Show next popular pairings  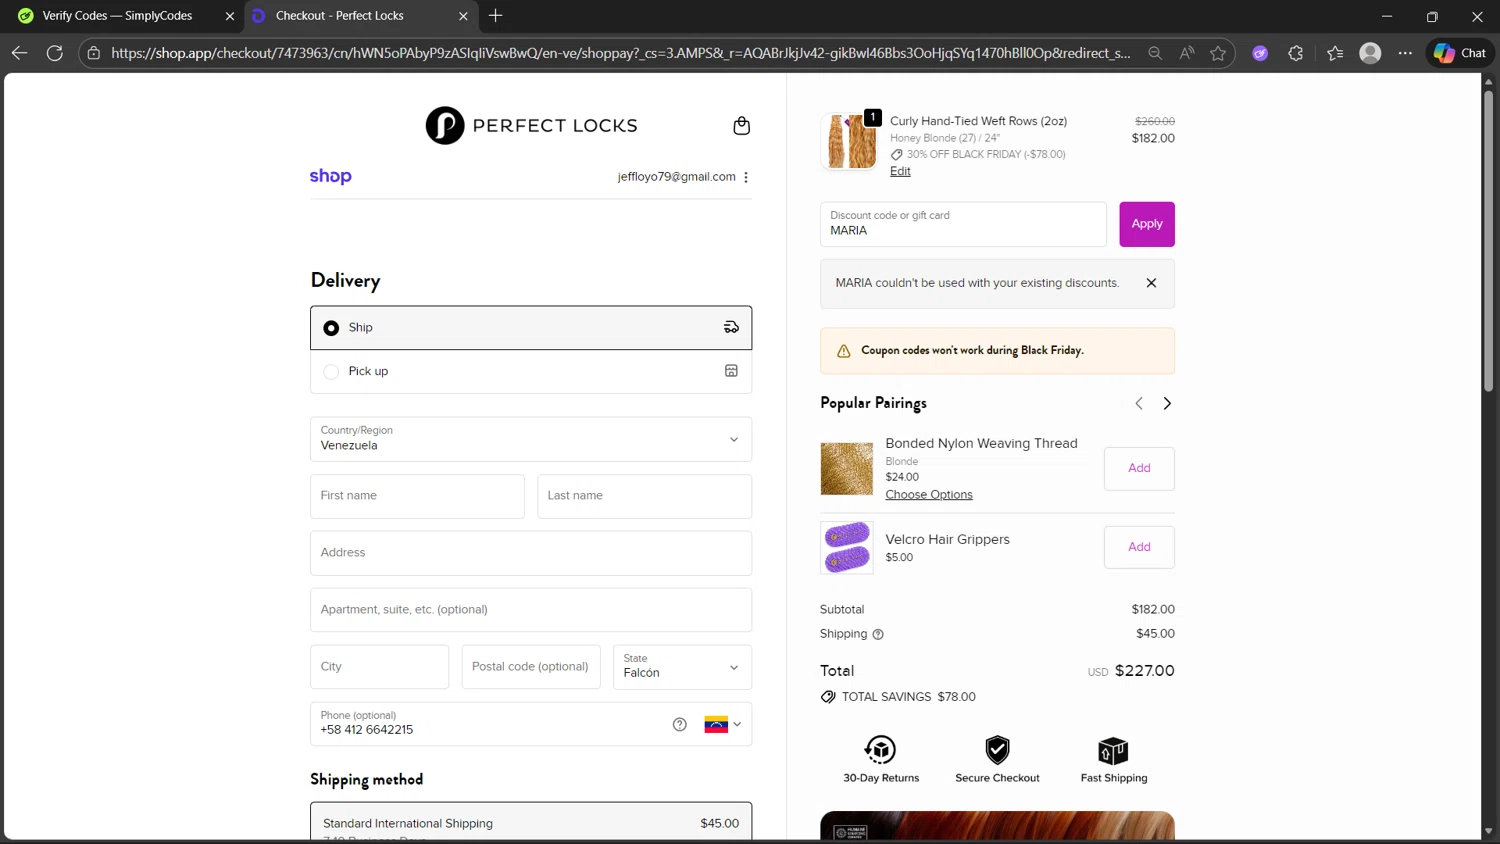(x=1167, y=403)
